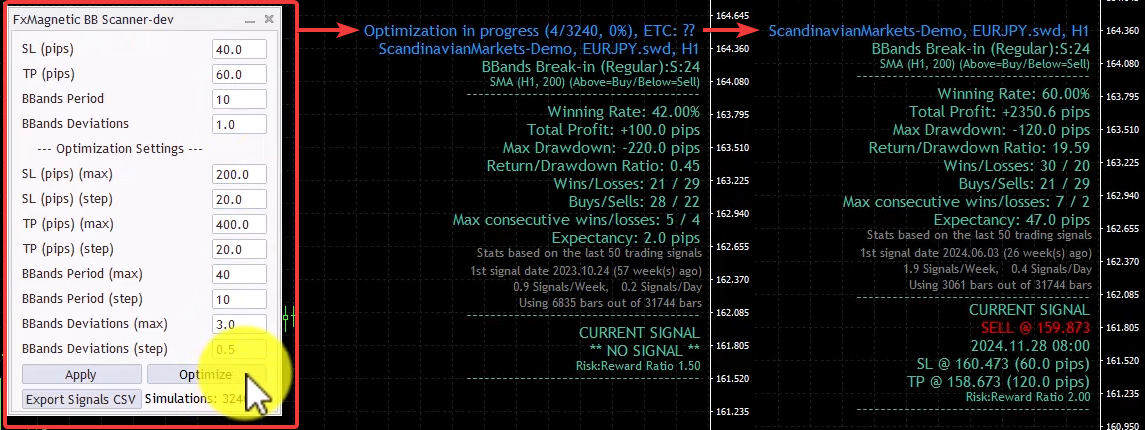Click the TP (pips) (max) field
The image size is (1145, 430).
click(x=239, y=224)
